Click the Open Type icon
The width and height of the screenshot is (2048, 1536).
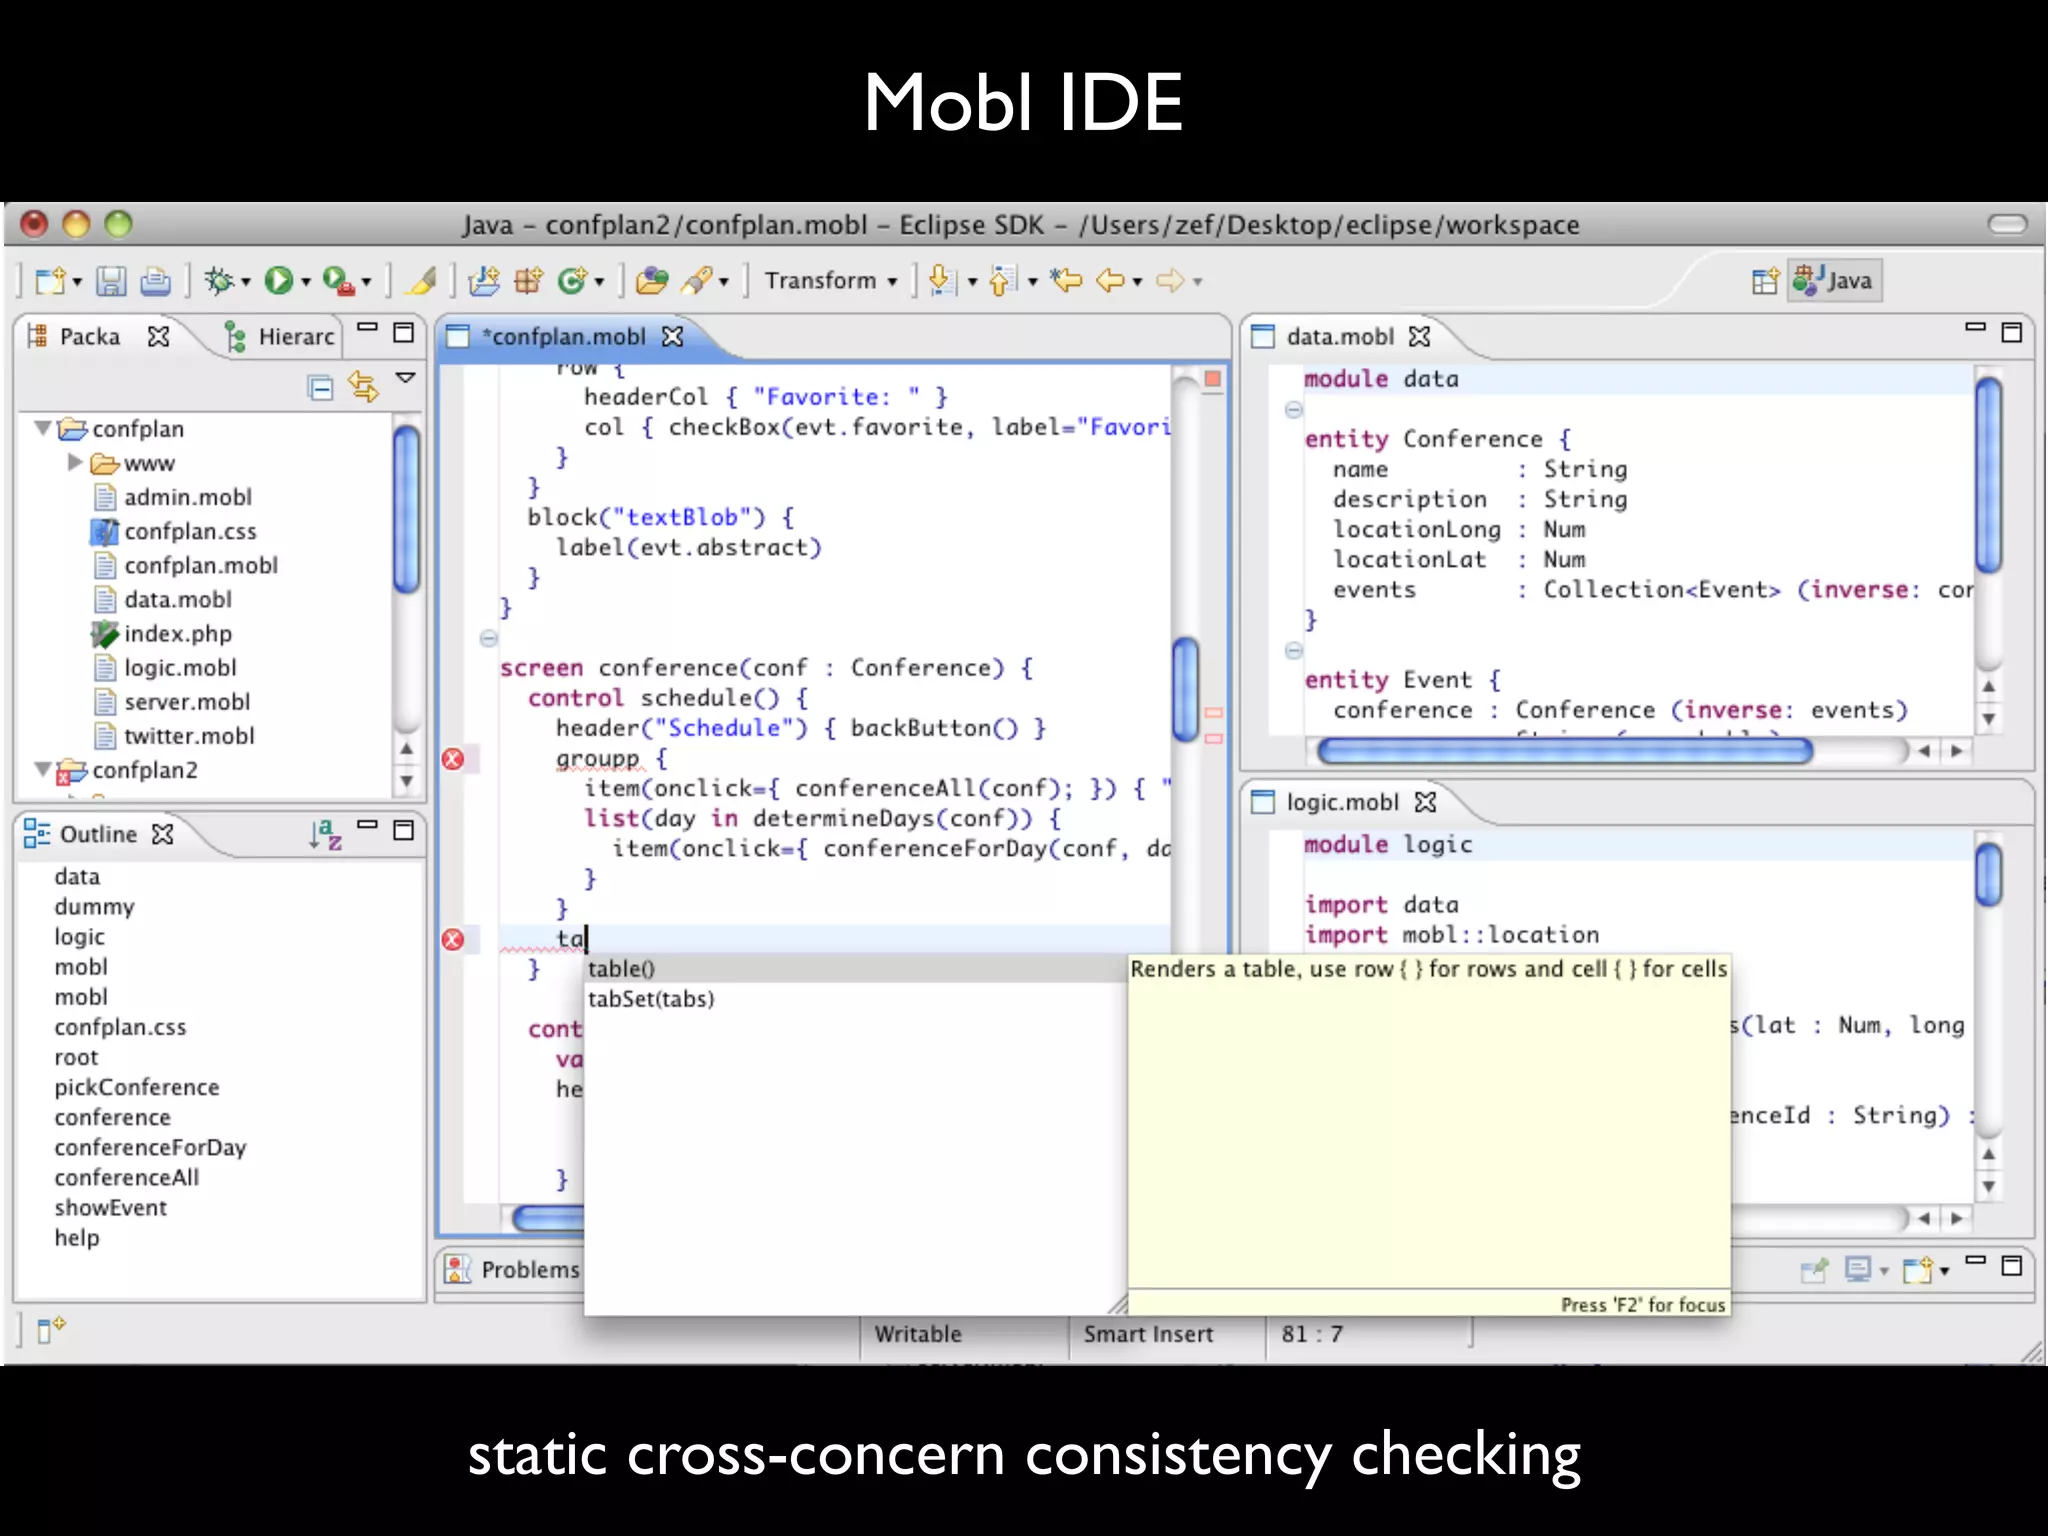click(x=652, y=281)
